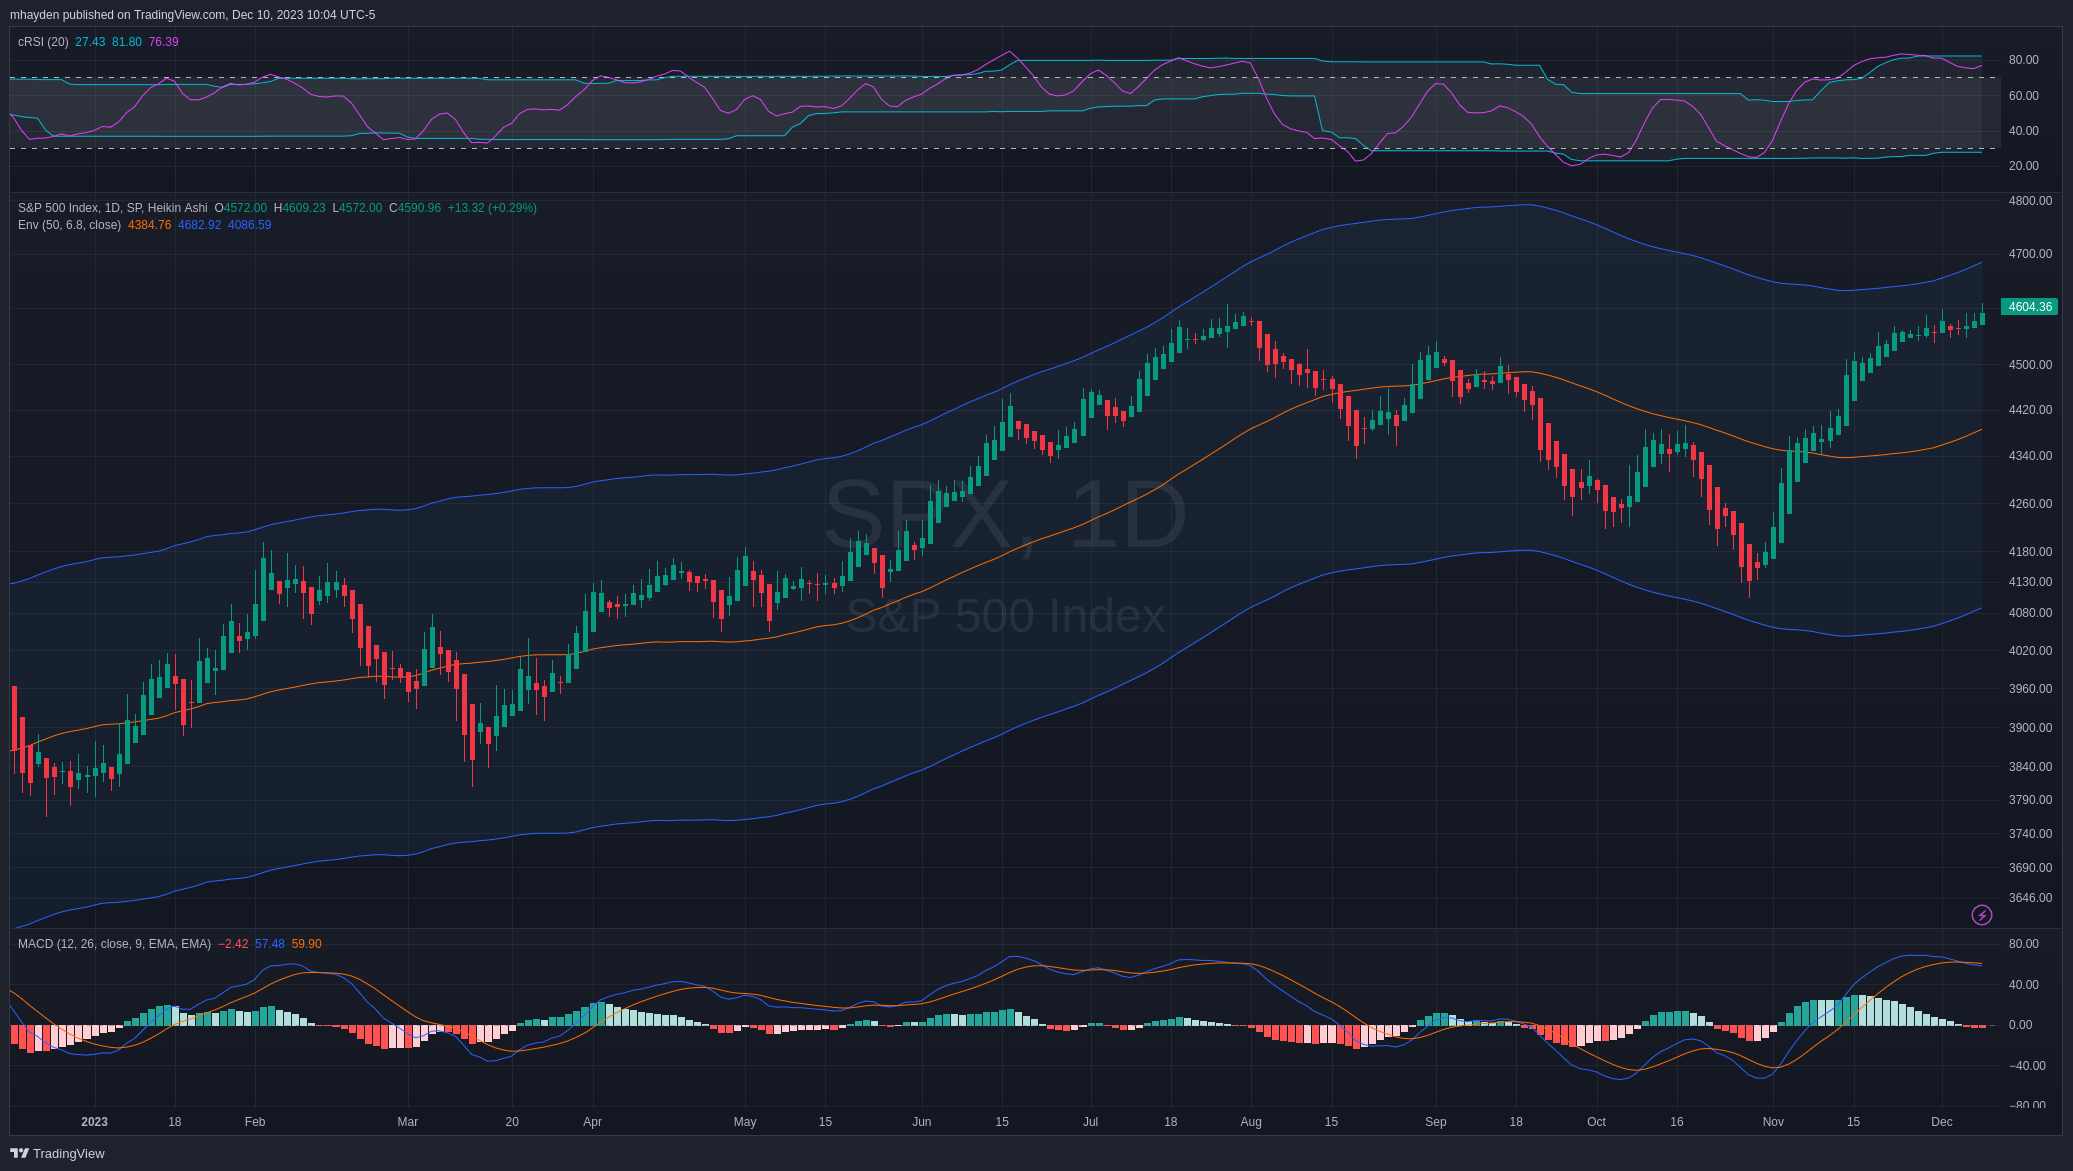The width and height of the screenshot is (2073, 1171).
Task: Click the 4180.00 price axis label
Action: click(2030, 552)
